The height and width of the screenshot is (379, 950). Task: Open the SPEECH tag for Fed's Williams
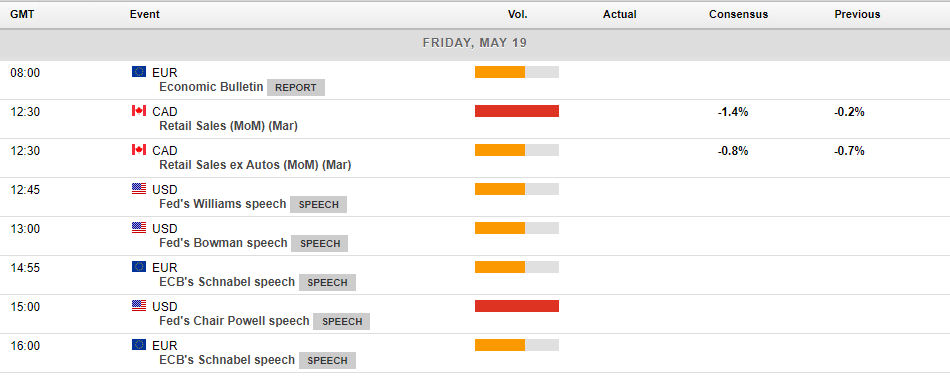319,205
